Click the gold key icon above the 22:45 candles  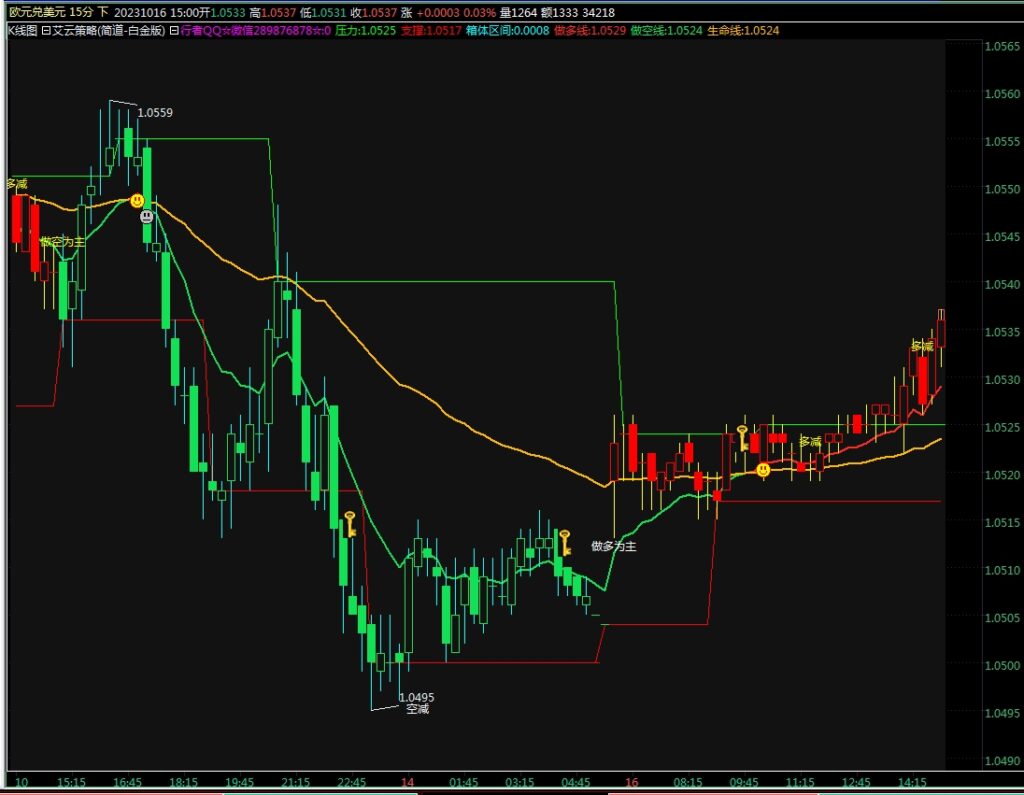(350, 523)
